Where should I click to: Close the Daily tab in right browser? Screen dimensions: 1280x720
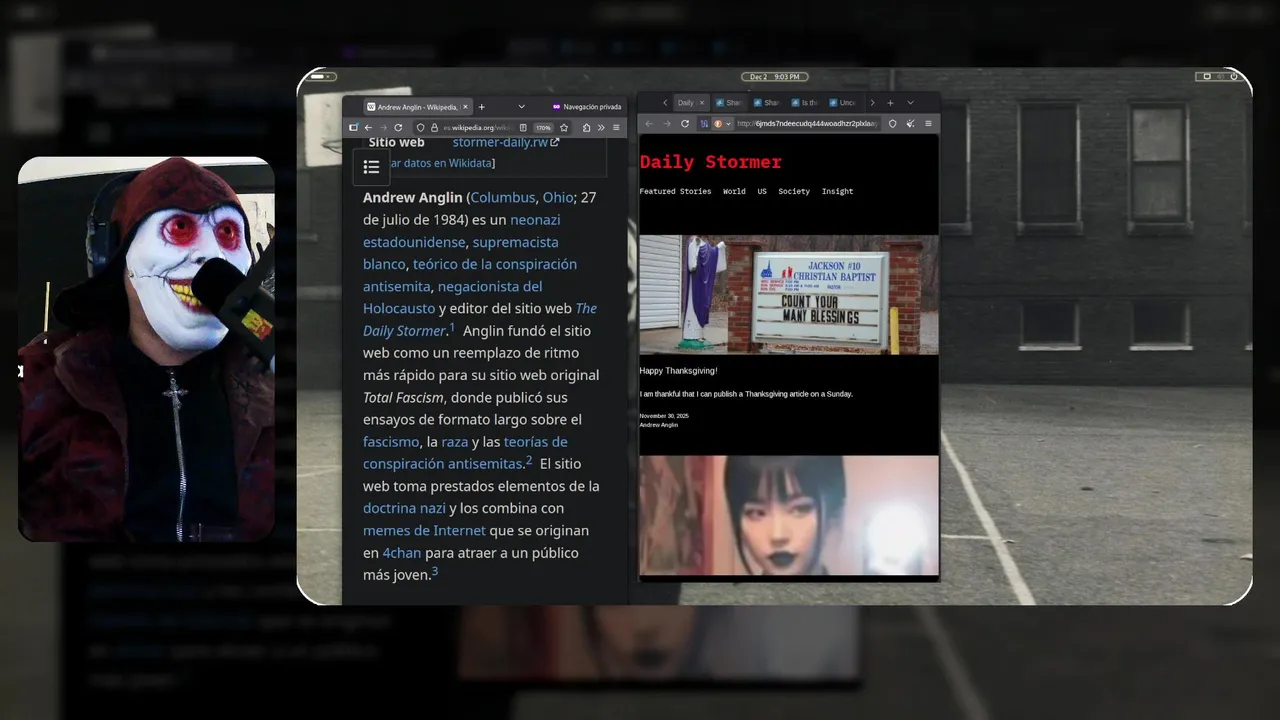coord(702,103)
